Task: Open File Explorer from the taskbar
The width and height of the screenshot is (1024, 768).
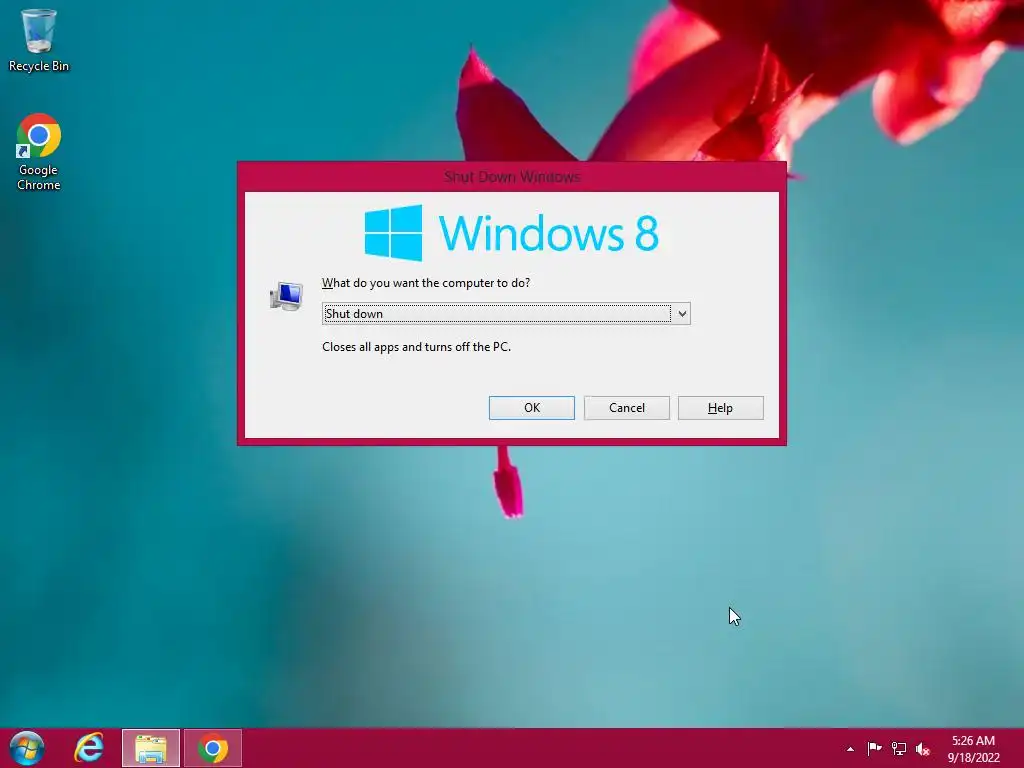Action: click(151, 748)
